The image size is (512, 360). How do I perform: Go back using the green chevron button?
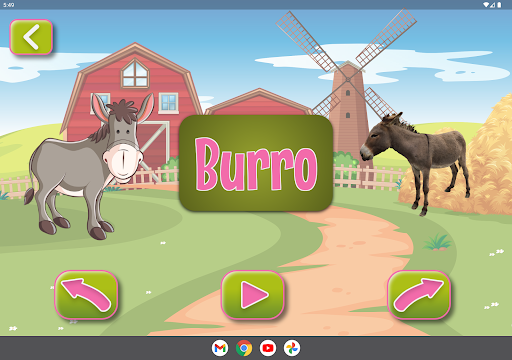31,37
